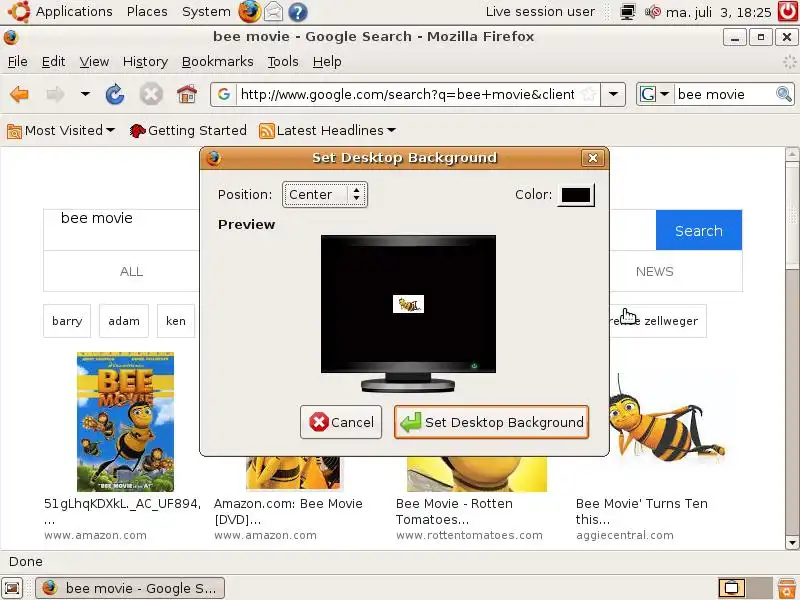Click the show desktop icon in bottom panel

coord(12,588)
